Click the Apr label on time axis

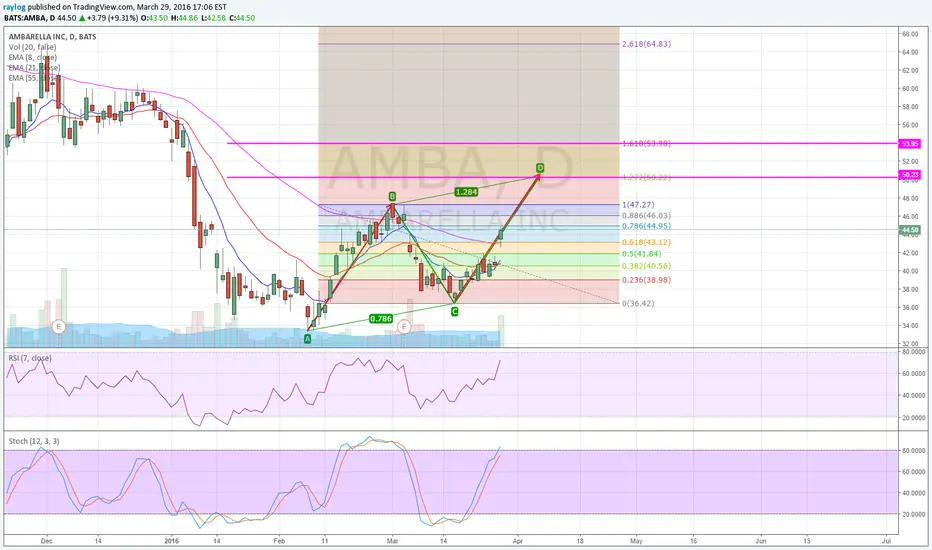pyautogui.click(x=518, y=541)
